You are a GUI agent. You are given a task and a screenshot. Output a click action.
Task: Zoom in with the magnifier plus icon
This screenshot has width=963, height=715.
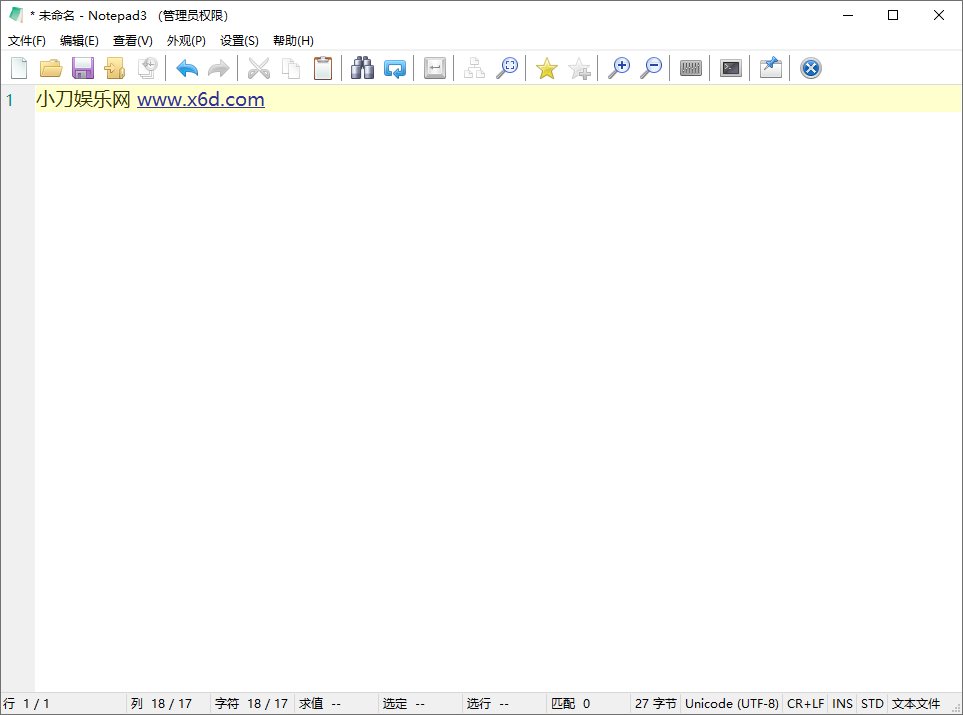[x=619, y=68]
